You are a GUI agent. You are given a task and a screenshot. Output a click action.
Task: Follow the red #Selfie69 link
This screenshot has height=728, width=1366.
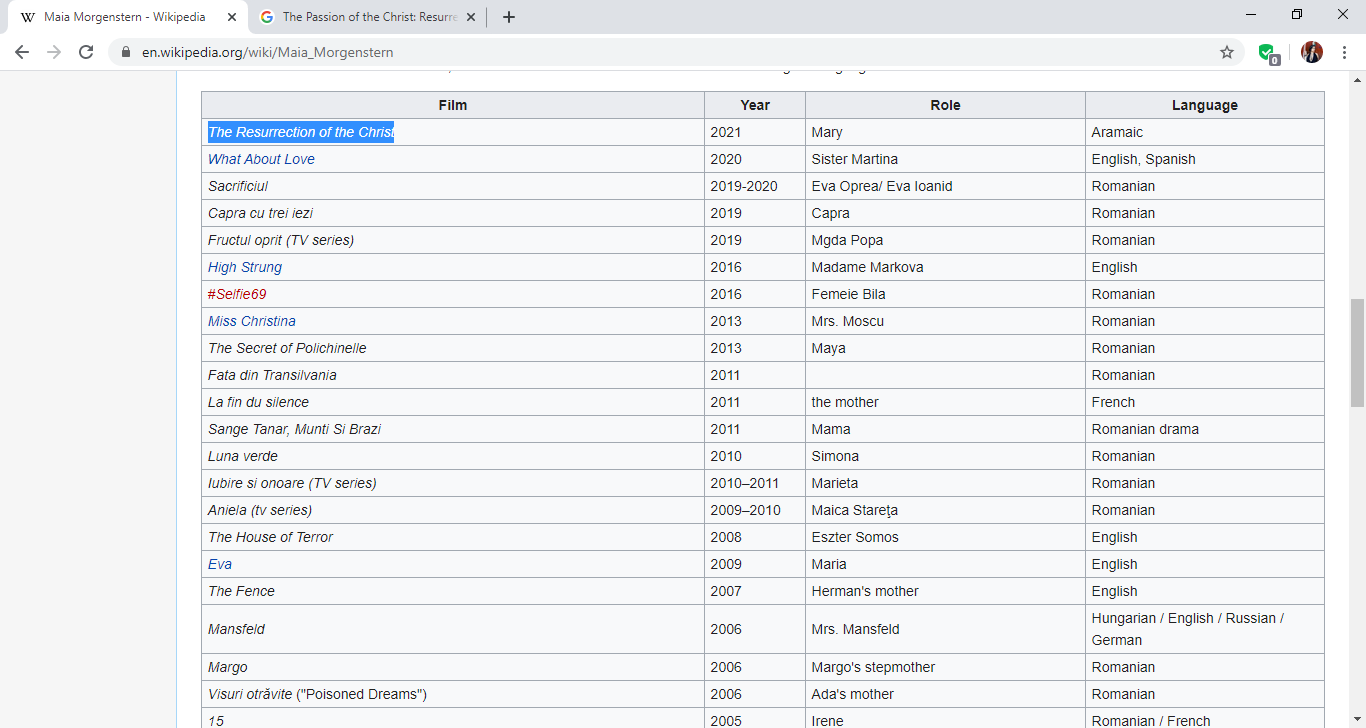(237, 294)
